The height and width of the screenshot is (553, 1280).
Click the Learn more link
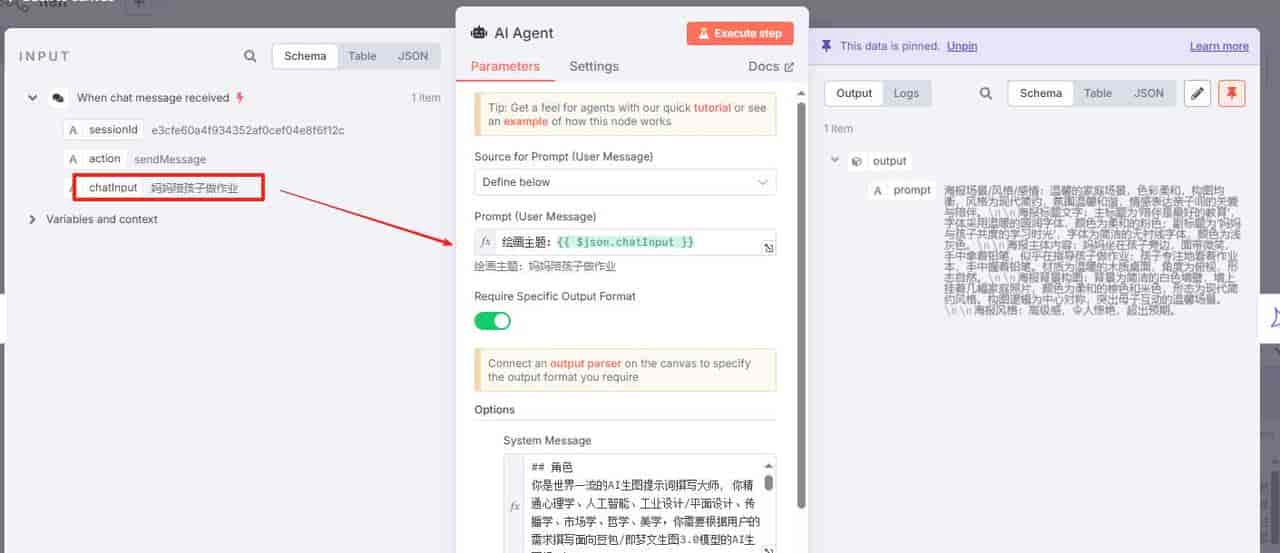pyautogui.click(x=1219, y=46)
